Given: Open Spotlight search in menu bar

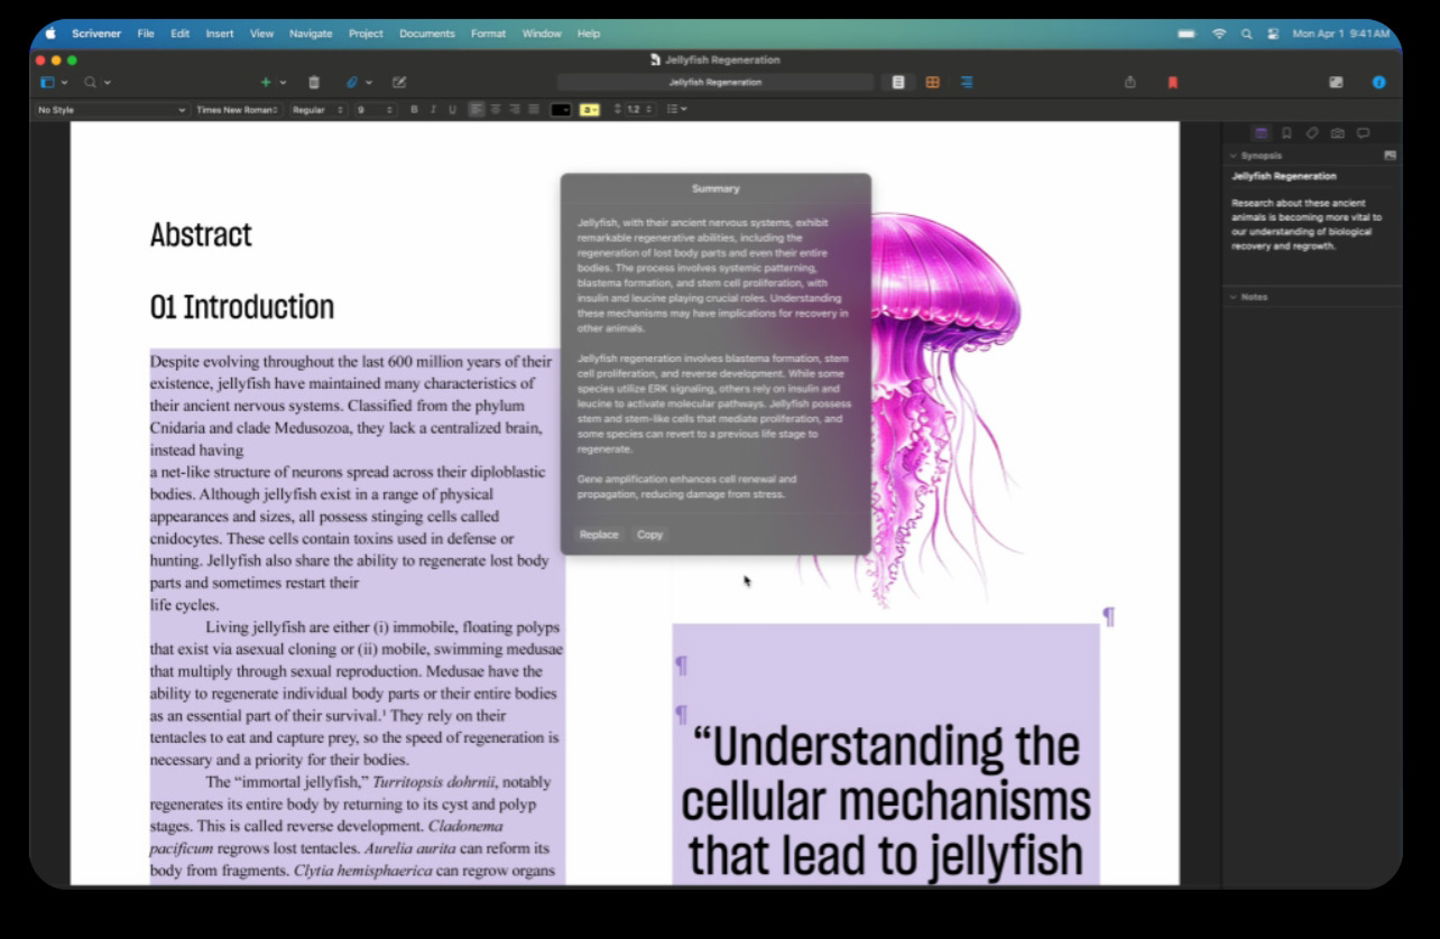Looking at the screenshot, I should [x=1246, y=33].
